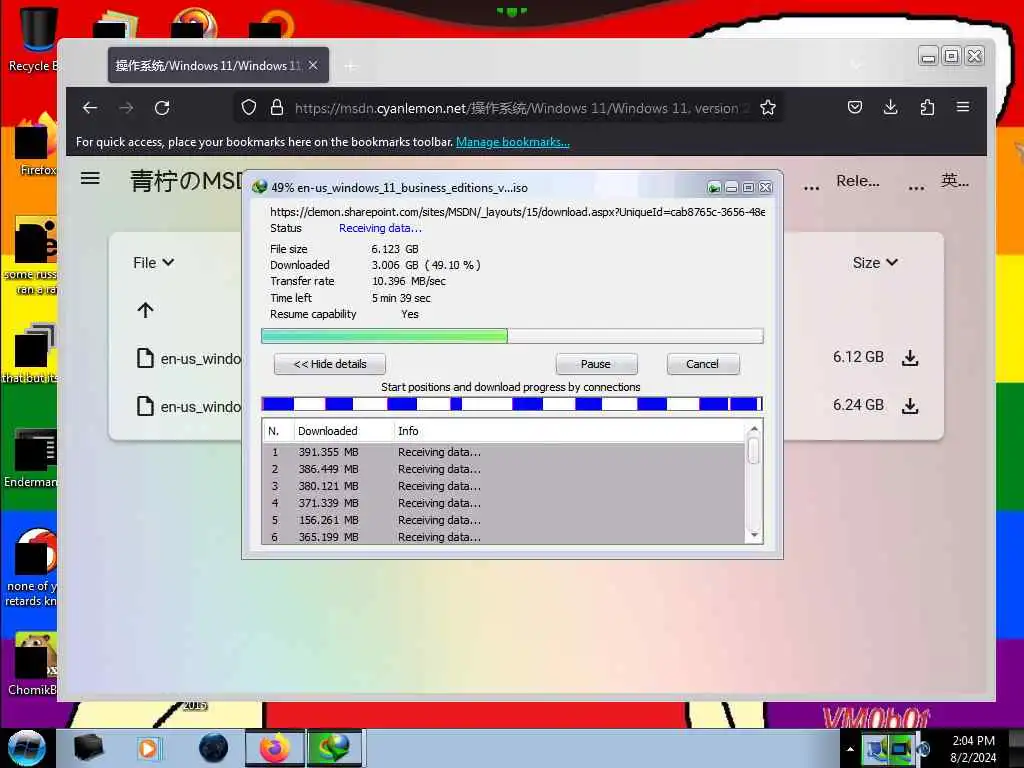Expand the File sort dropdown
This screenshot has width=1024, height=768.
click(153, 263)
